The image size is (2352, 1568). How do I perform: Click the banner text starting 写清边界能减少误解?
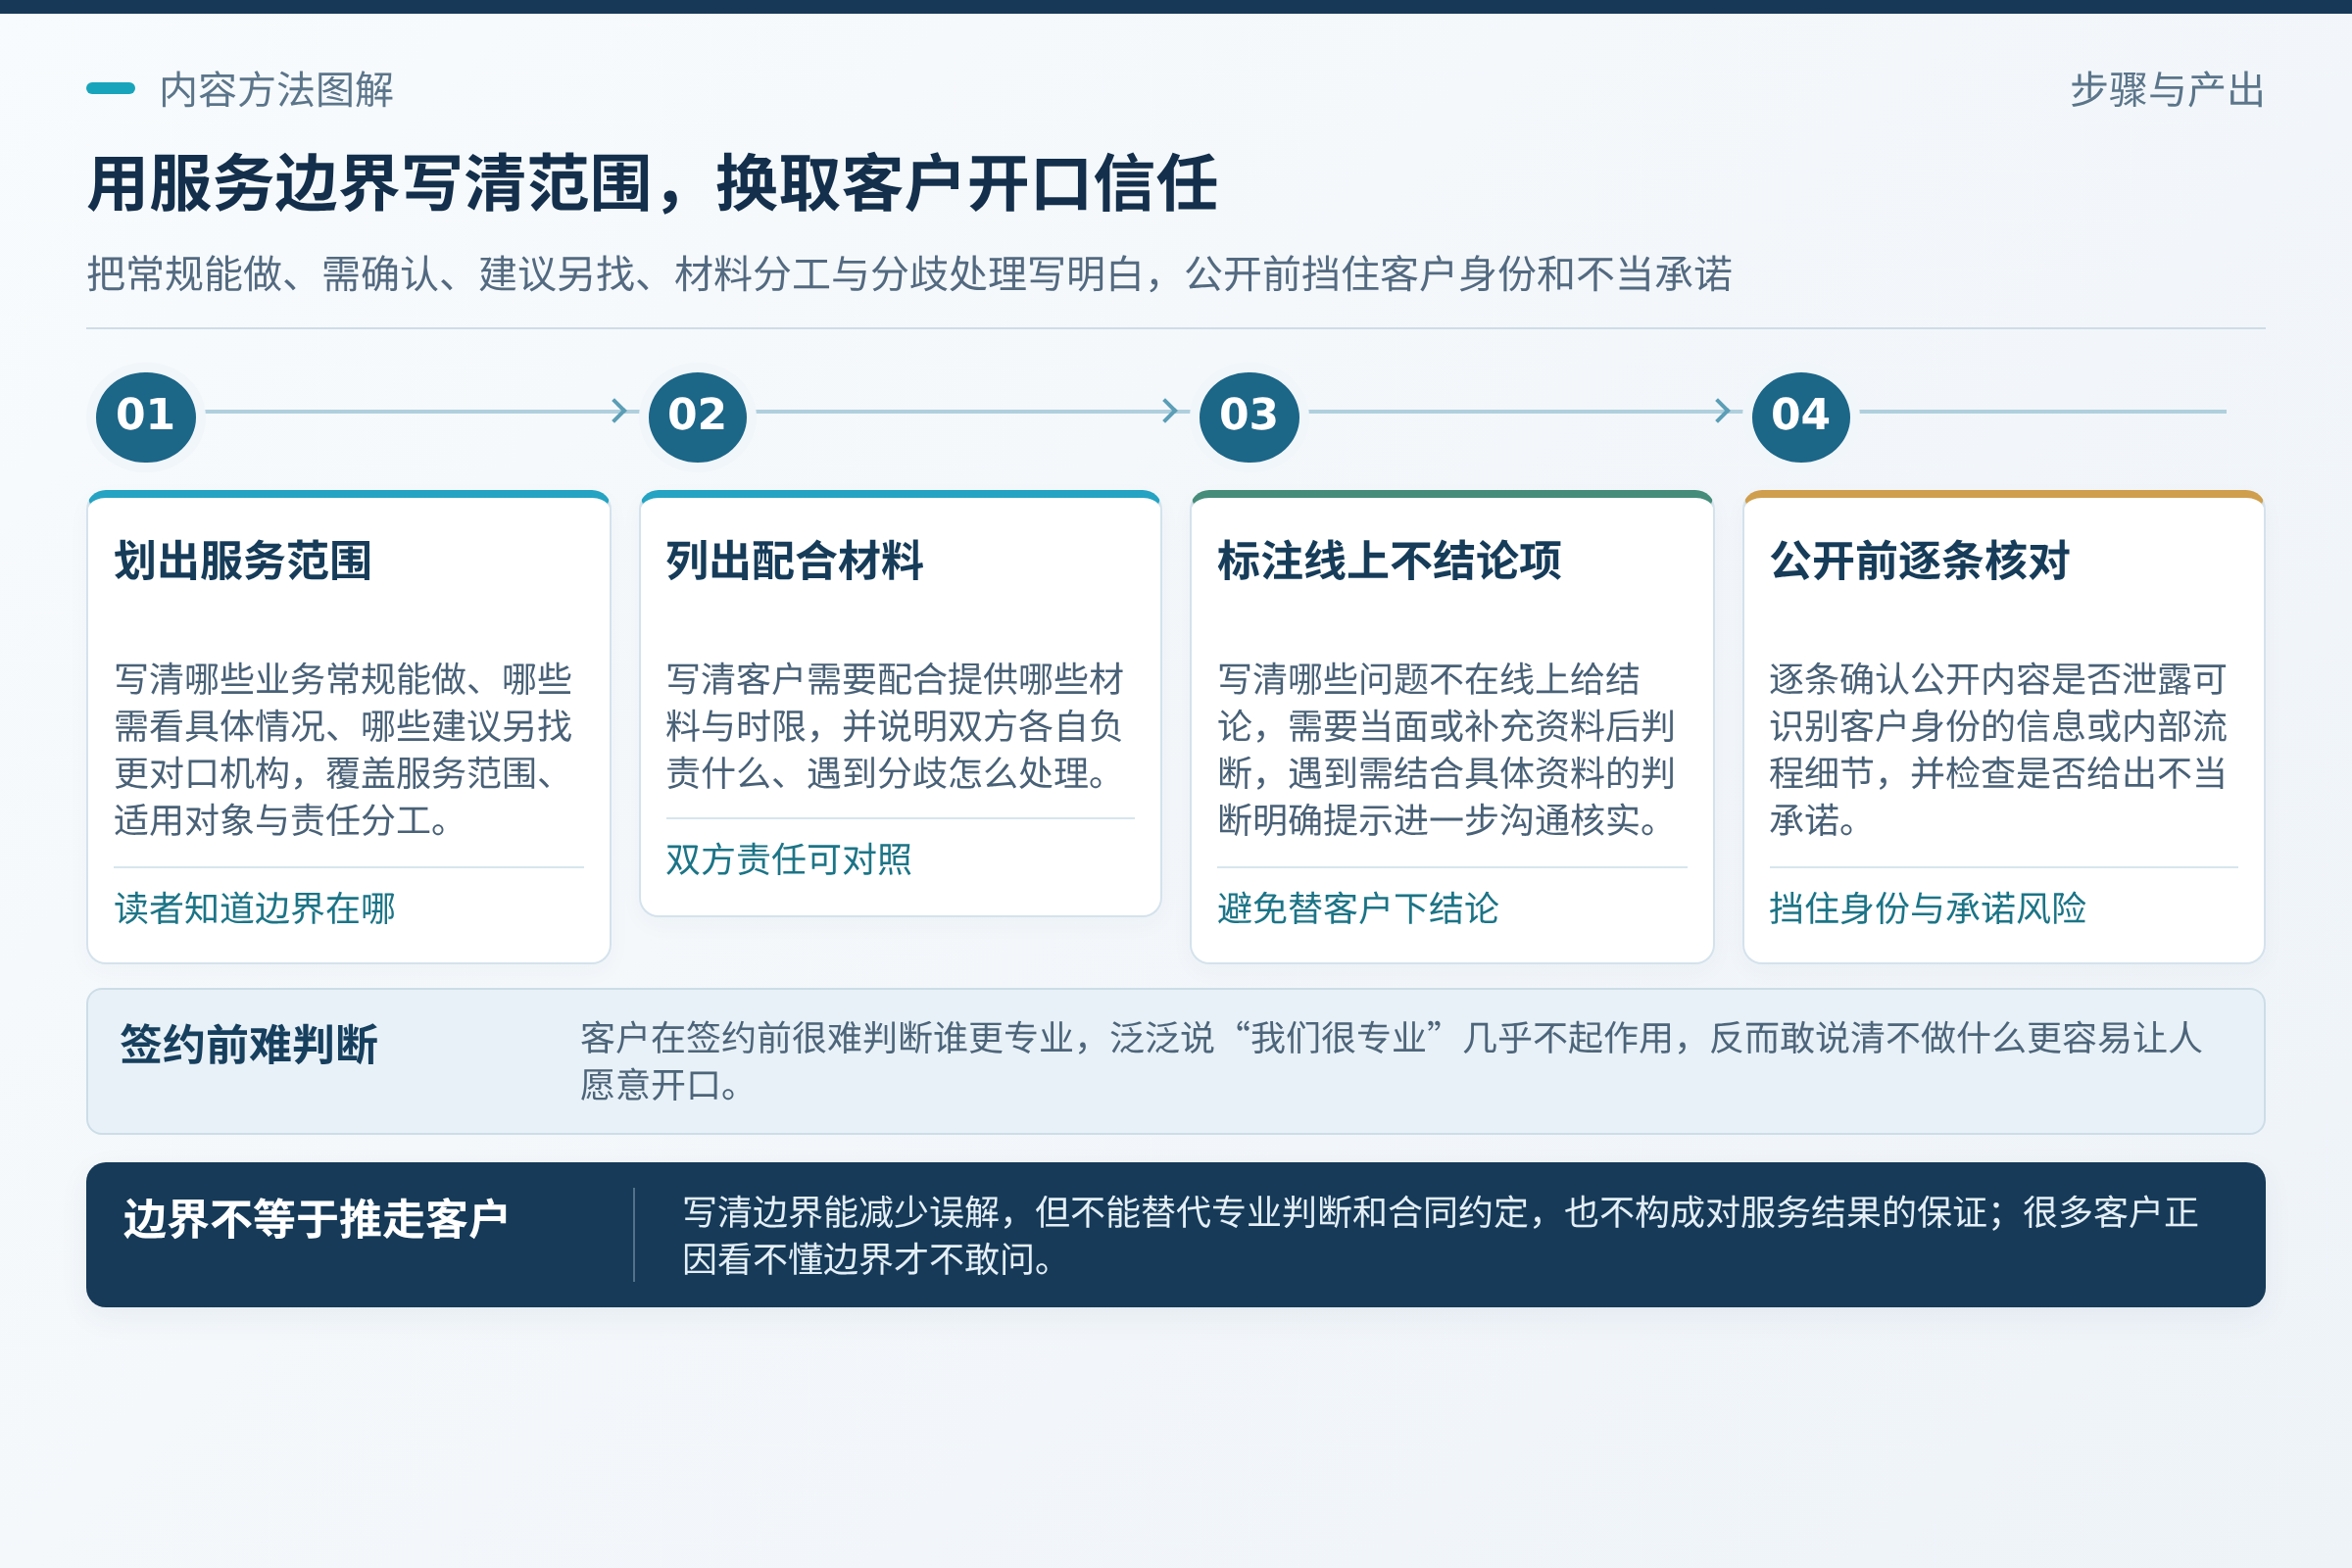(1441, 1235)
